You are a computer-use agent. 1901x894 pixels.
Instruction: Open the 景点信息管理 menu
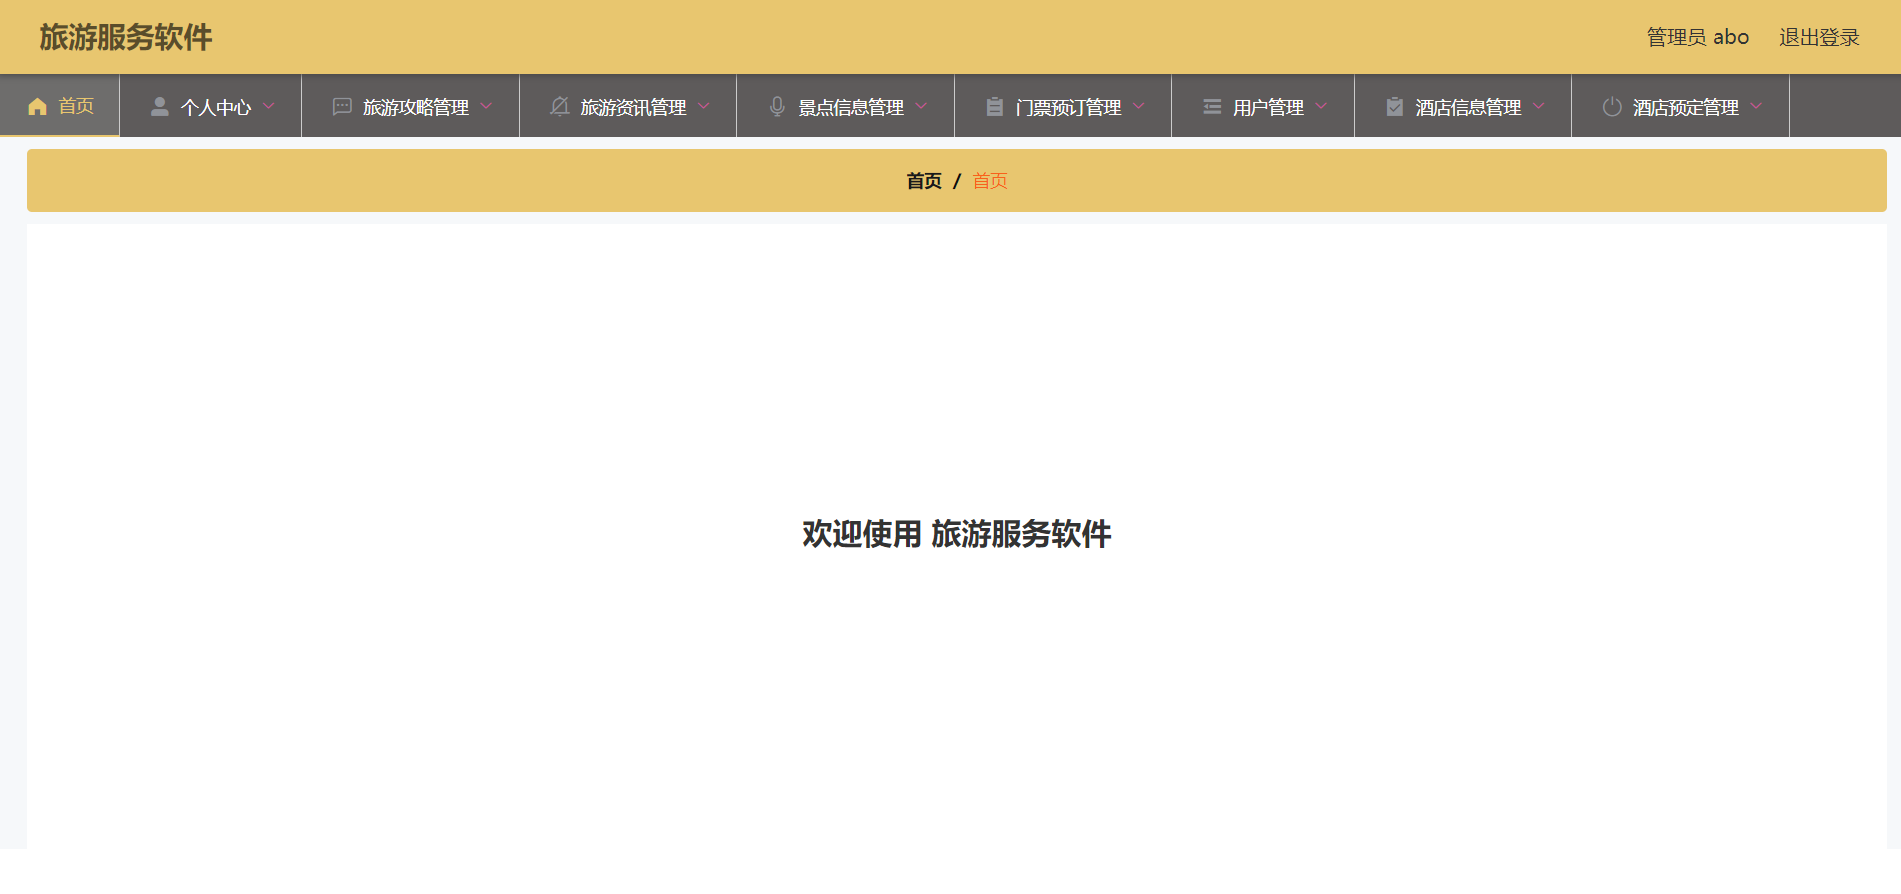(x=850, y=107)
